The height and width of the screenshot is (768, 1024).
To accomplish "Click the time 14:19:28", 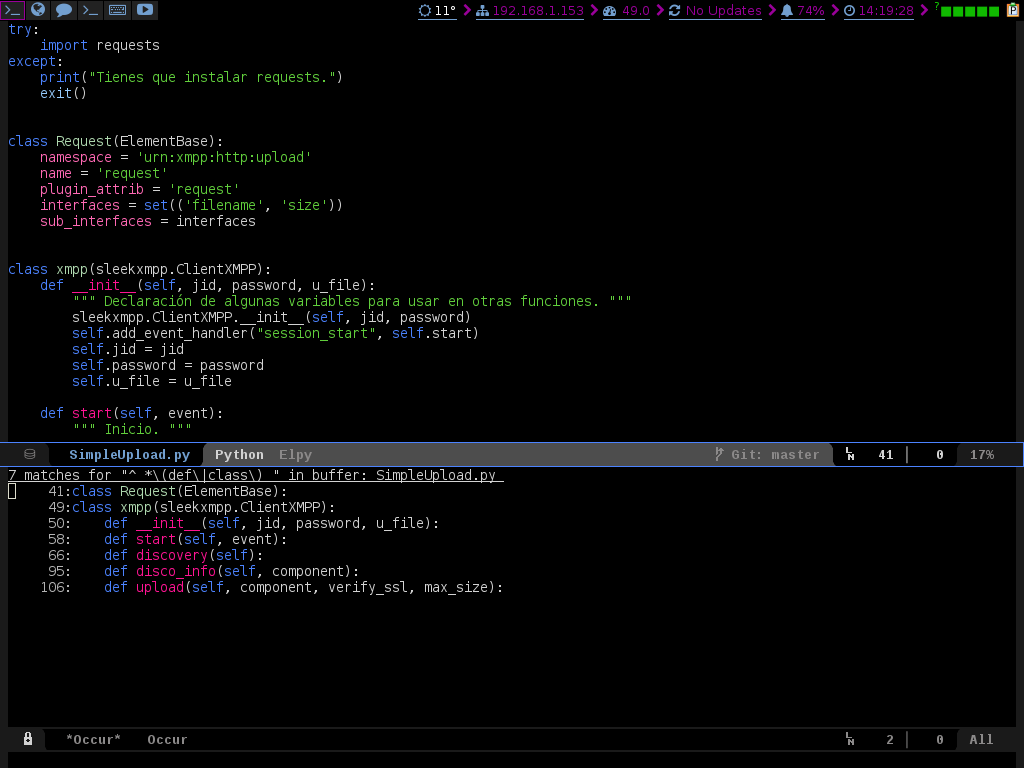I will coord(886,10).
